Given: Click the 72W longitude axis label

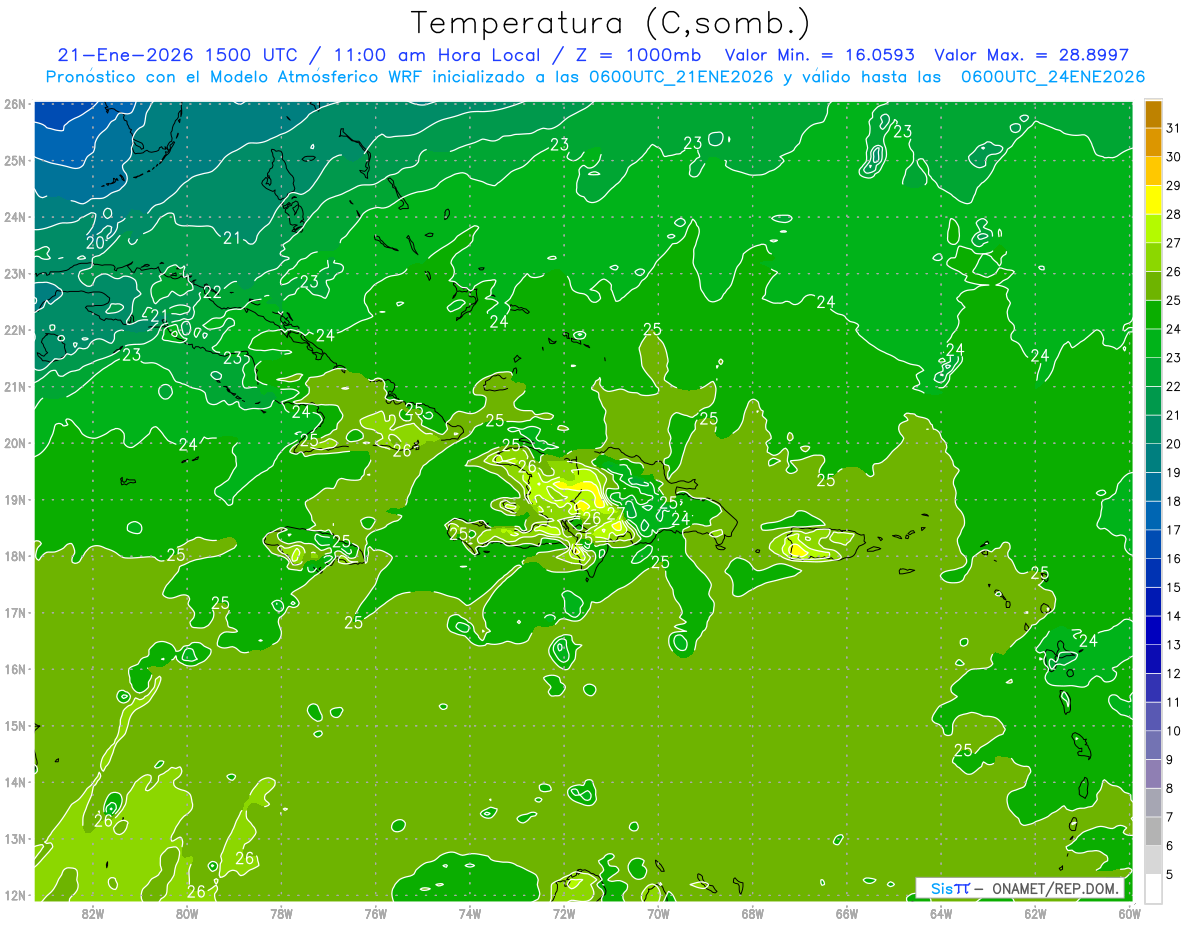Looking at the screenshot, I should tap(564, 913).
